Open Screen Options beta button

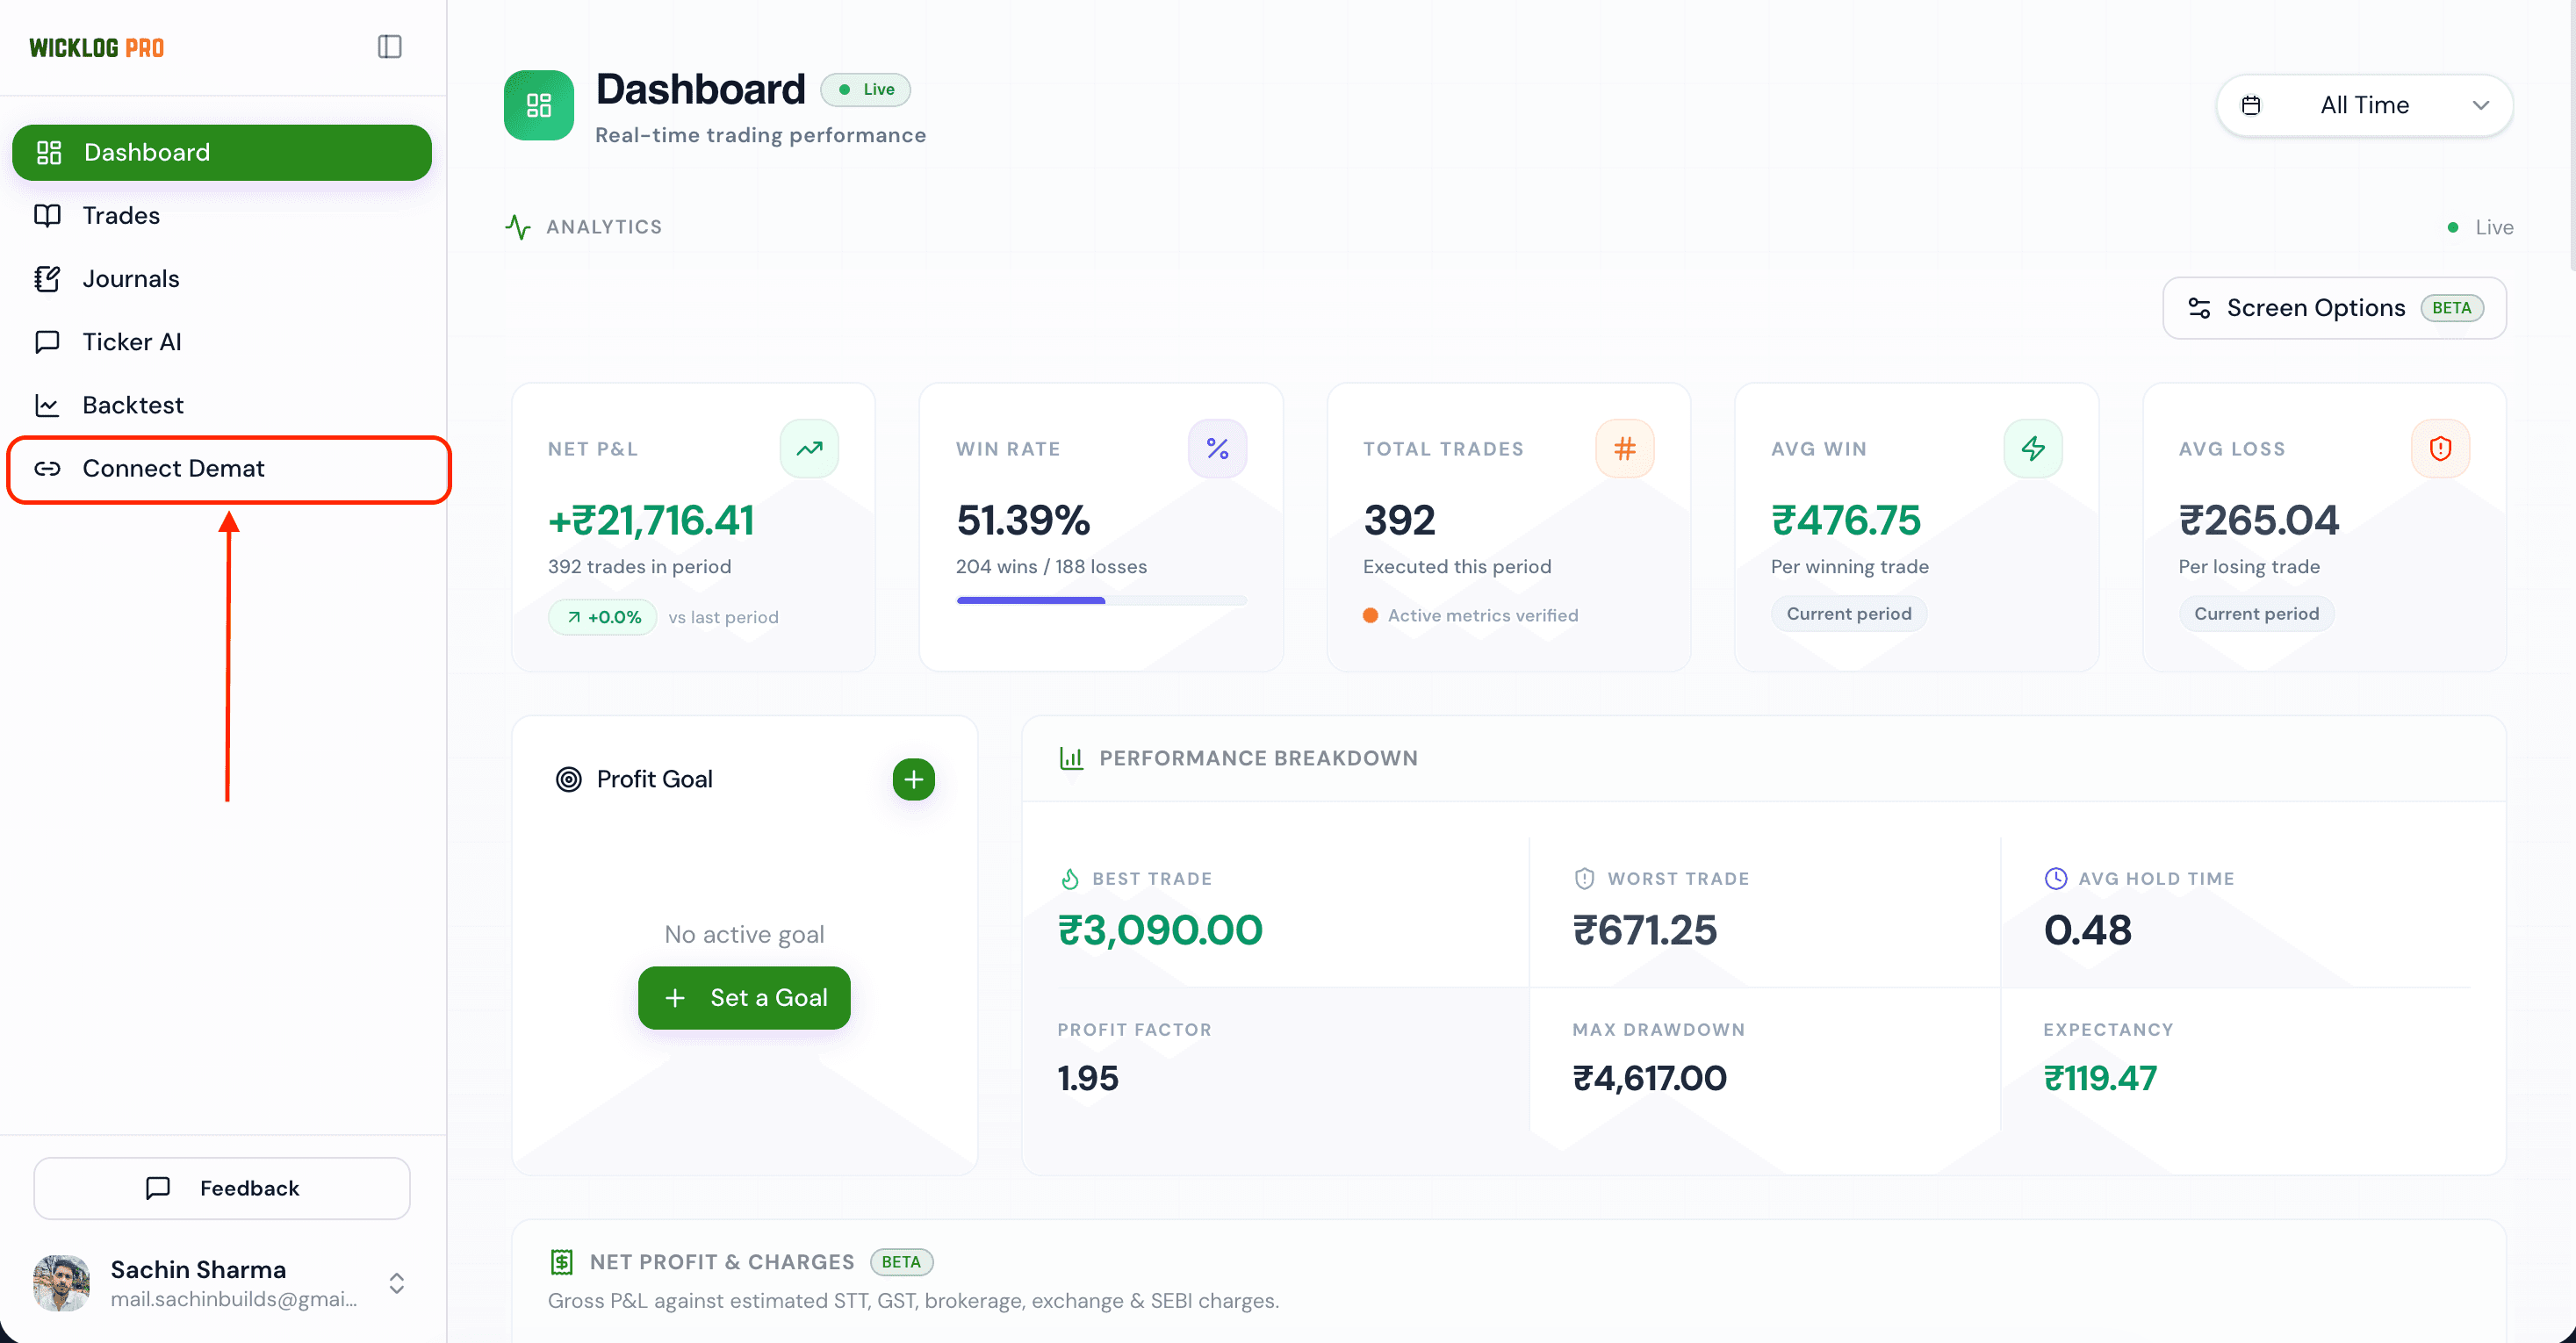(x=2334, y=308)
